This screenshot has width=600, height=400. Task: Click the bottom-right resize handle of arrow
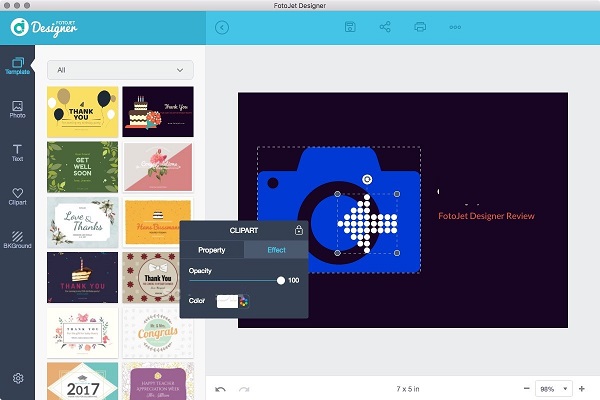[397, 253]
